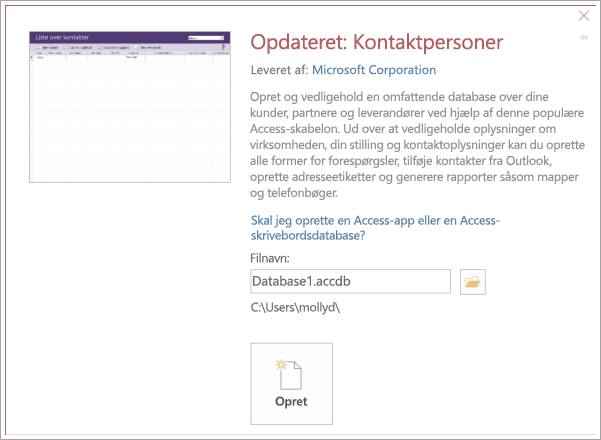Click the Liste over kontakter template thumbnail
This screenshot has width=601, height=440.
[130, 107]
